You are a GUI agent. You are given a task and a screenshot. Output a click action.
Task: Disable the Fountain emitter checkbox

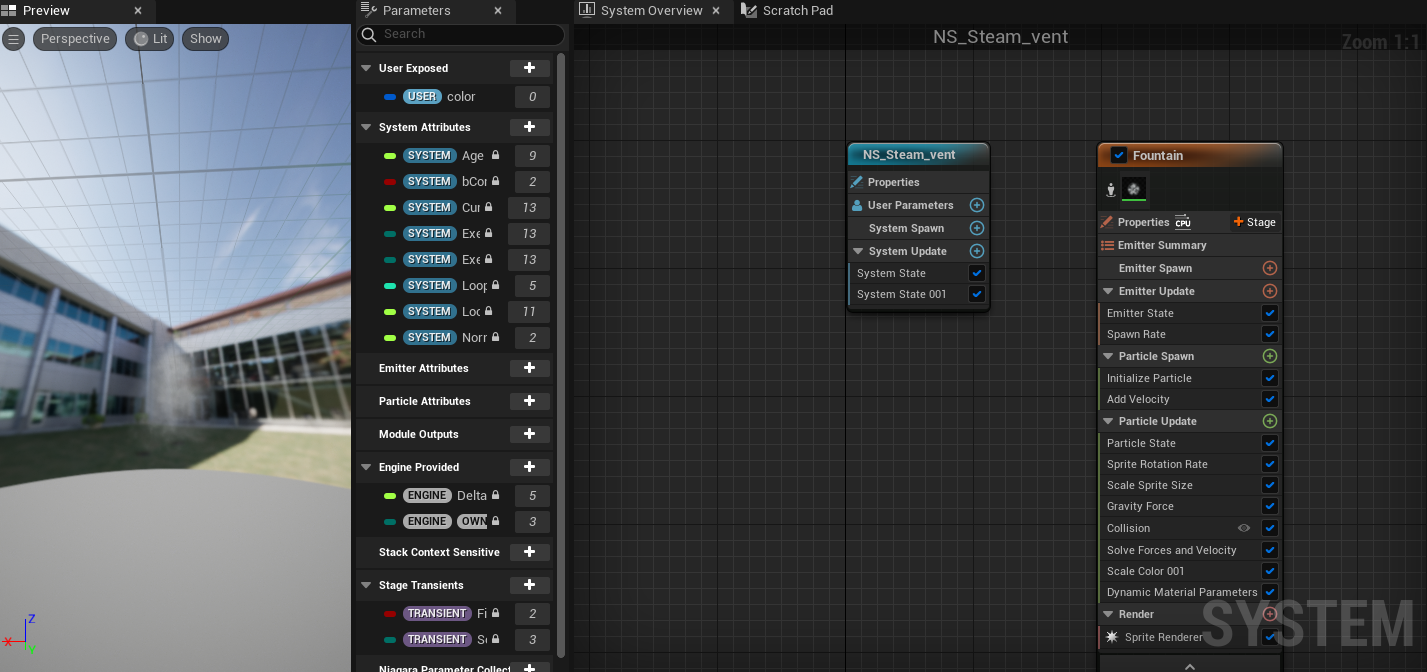(x=1119, y=155)
